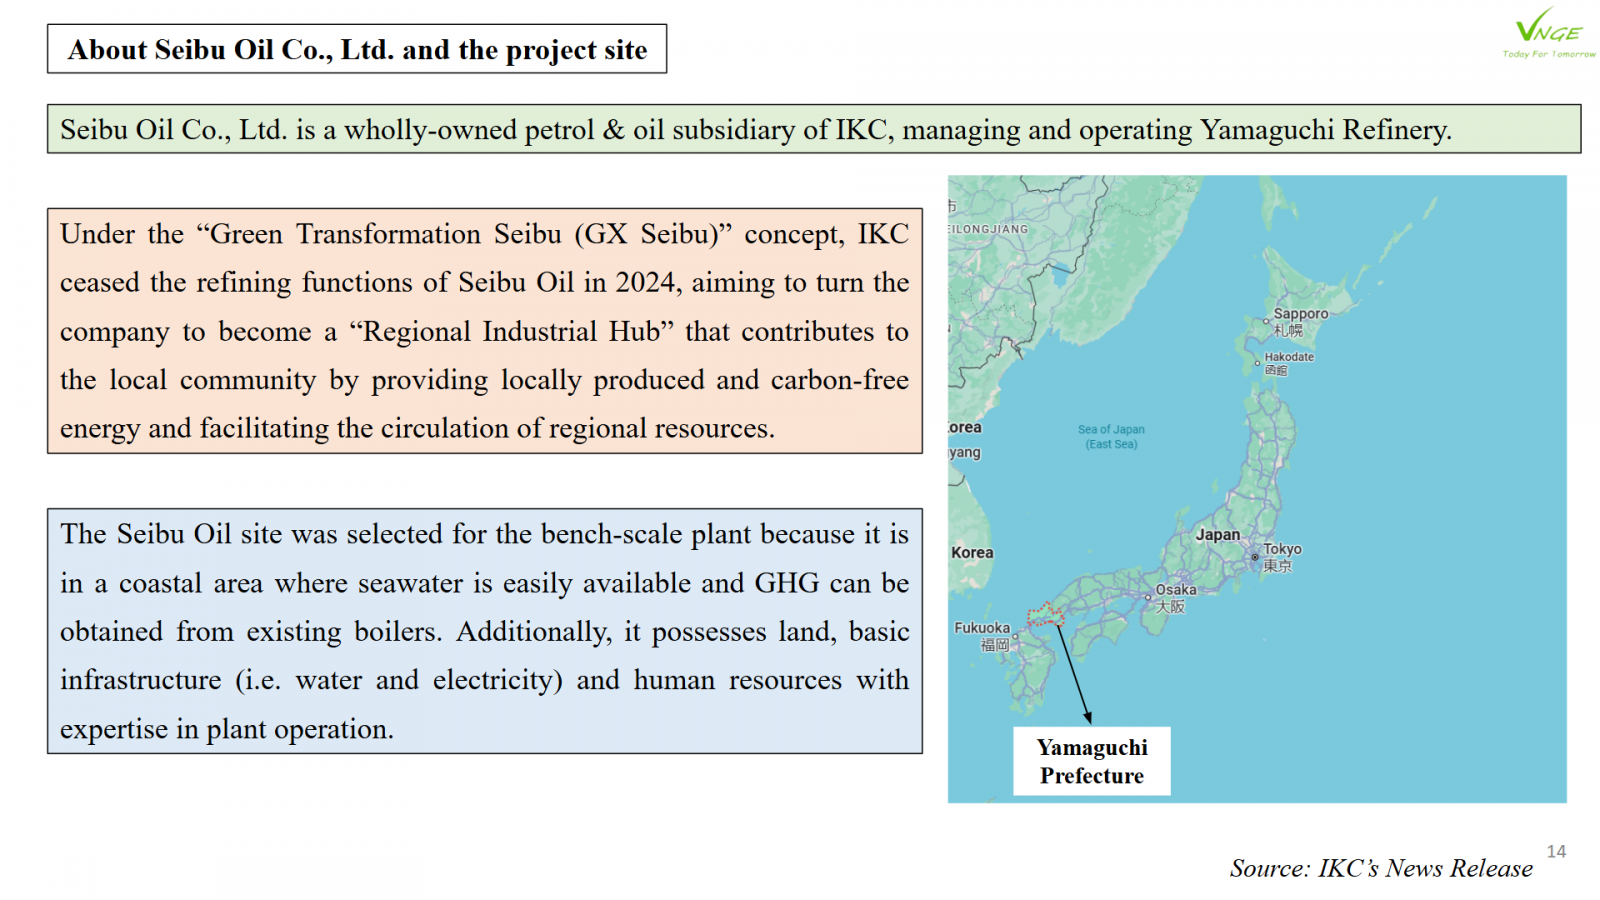This screenshot has height=900, width=1600.
Task: Select the orange Green Transformation Seibu text box
Action: coord(484,331)
